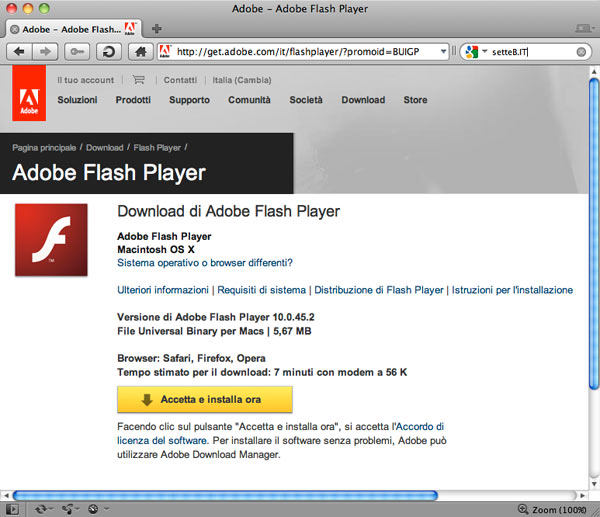Viewport: 600px width, 517px height.
Task: Click the shopping cart icon in Adobe header
Action: (138, 80)
